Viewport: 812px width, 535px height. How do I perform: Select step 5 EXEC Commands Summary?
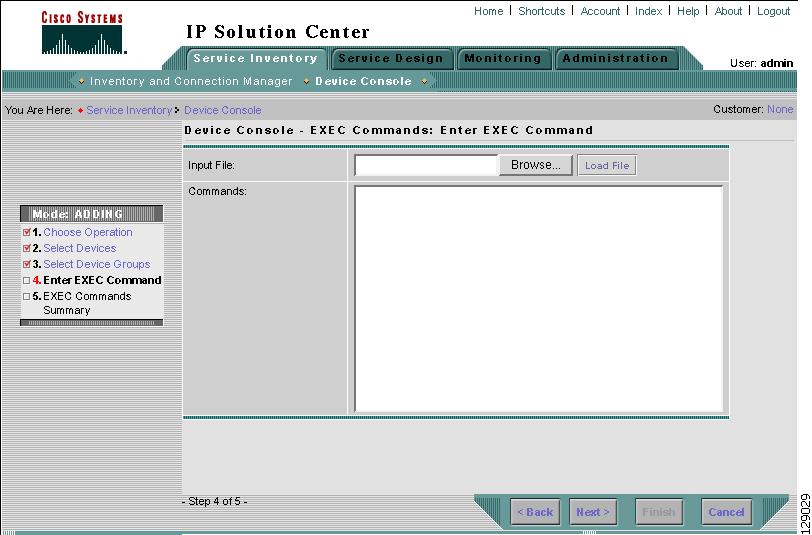point(87,303)
